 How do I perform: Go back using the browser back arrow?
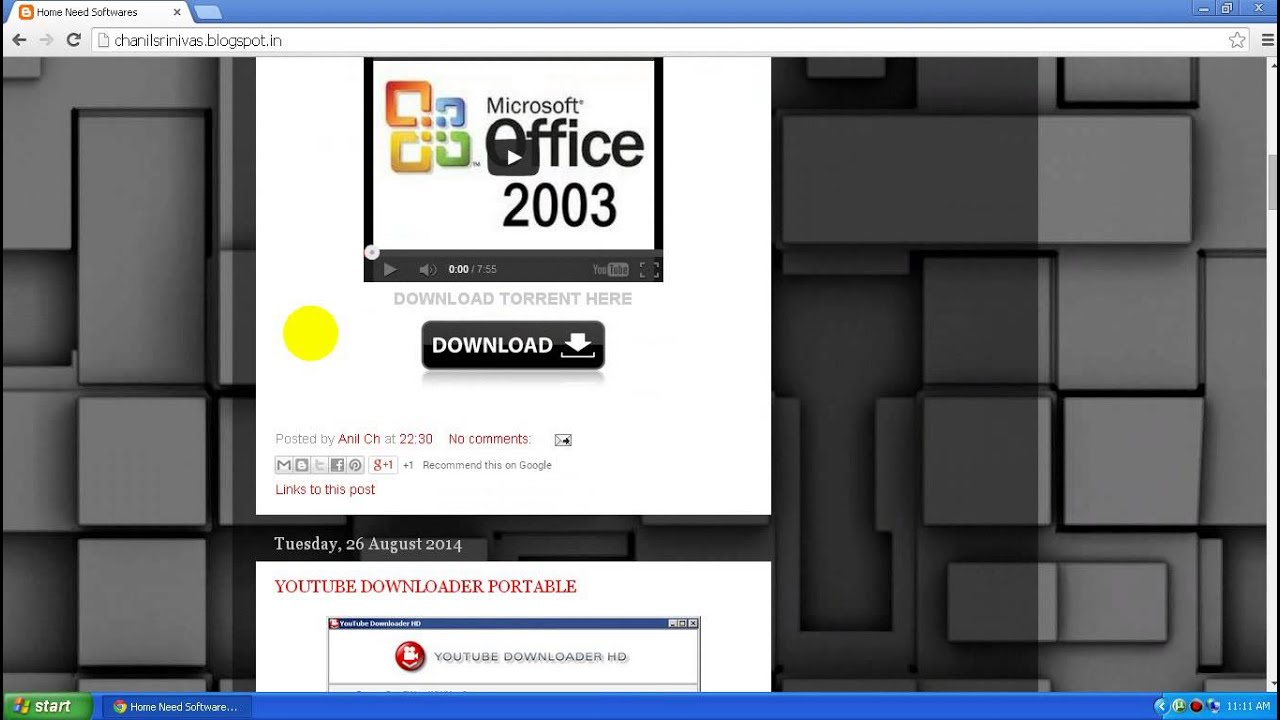19,40
